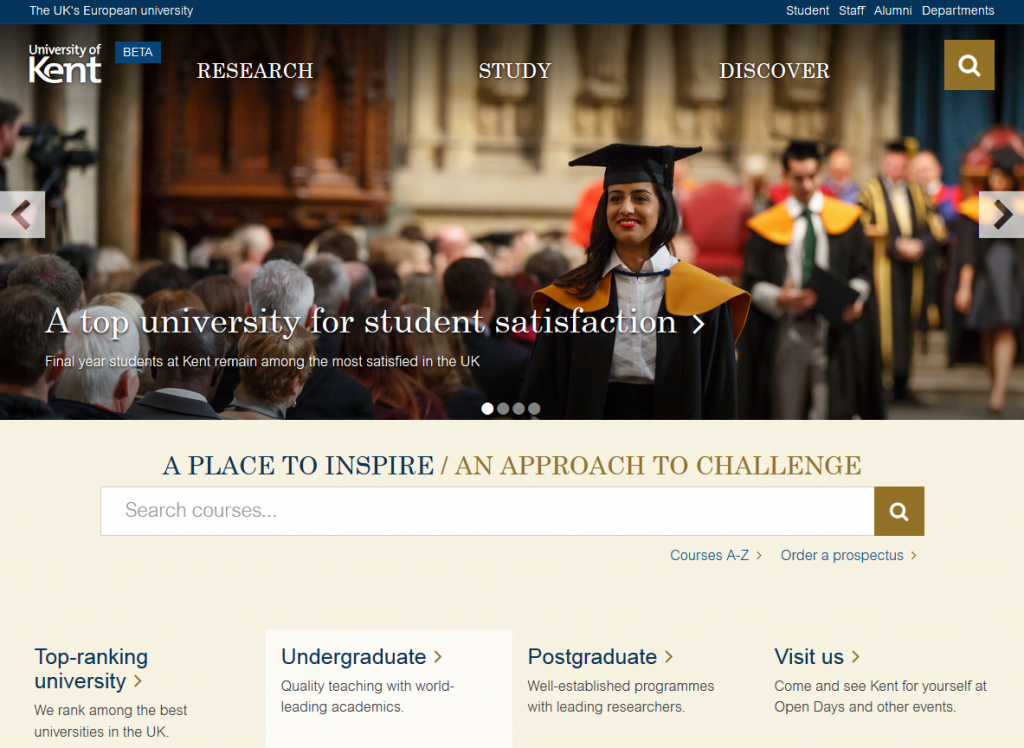Viewport: 1024px width, 748px height.
Task: Switch to the second carousel slide dot
Action: click(x=503, y=408)
